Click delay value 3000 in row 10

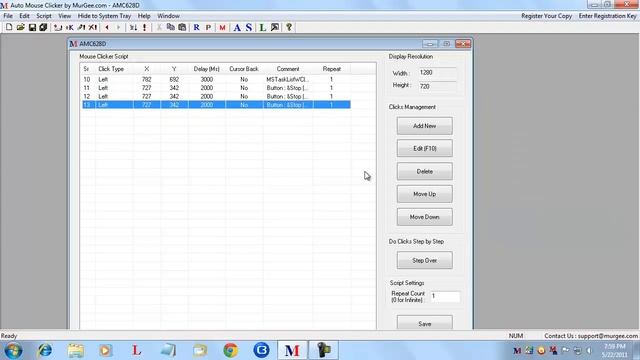[x=207, y=79]
